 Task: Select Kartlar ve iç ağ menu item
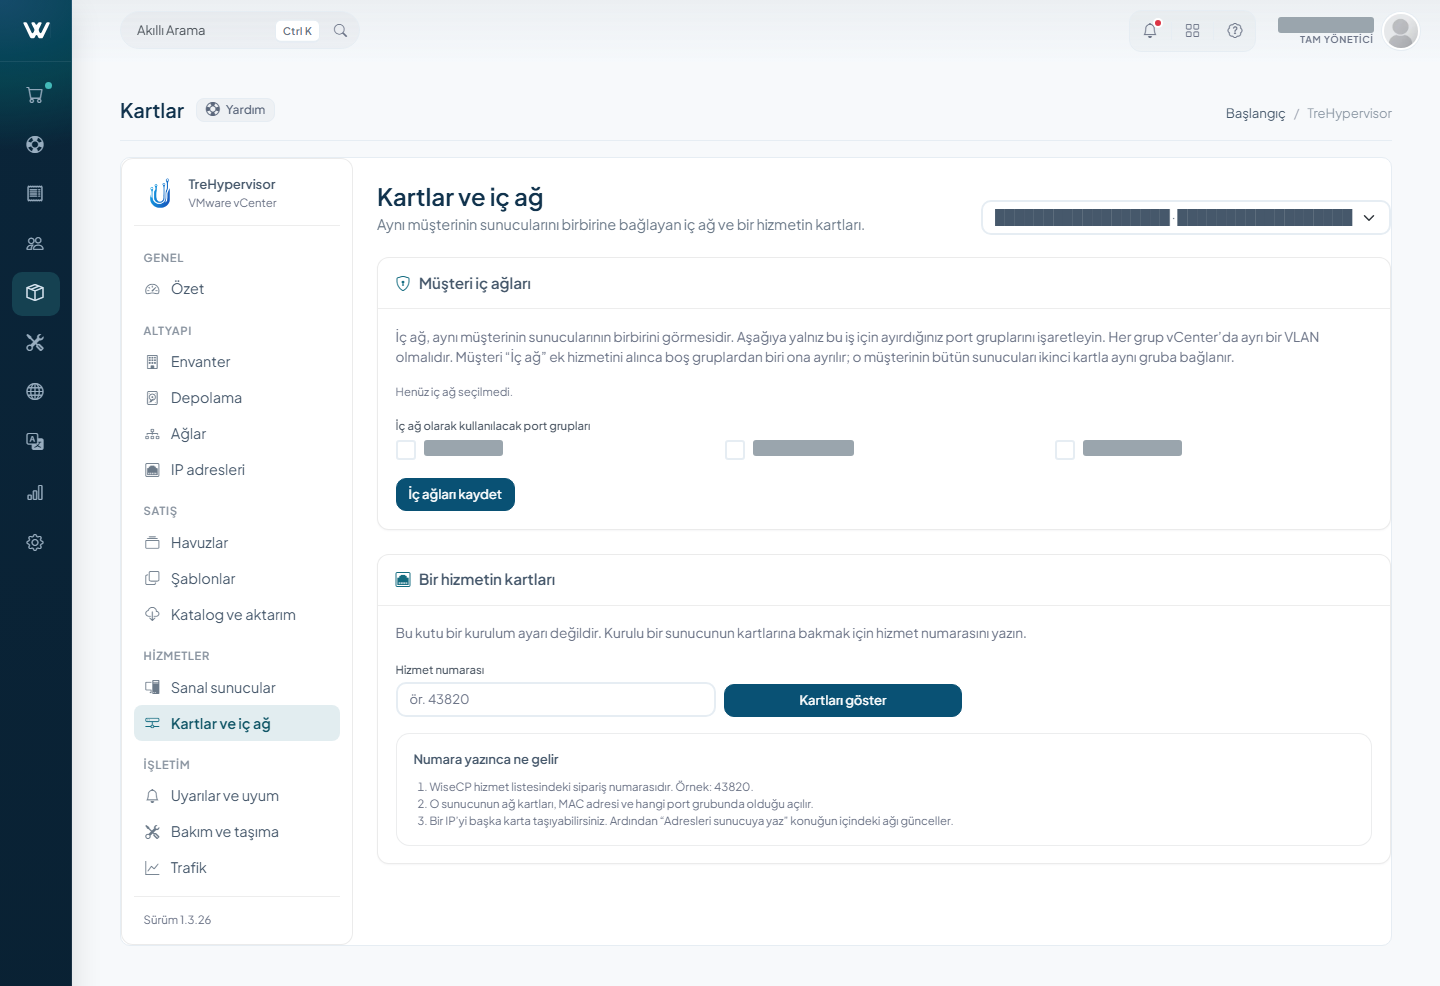click(x=237, y=724)
